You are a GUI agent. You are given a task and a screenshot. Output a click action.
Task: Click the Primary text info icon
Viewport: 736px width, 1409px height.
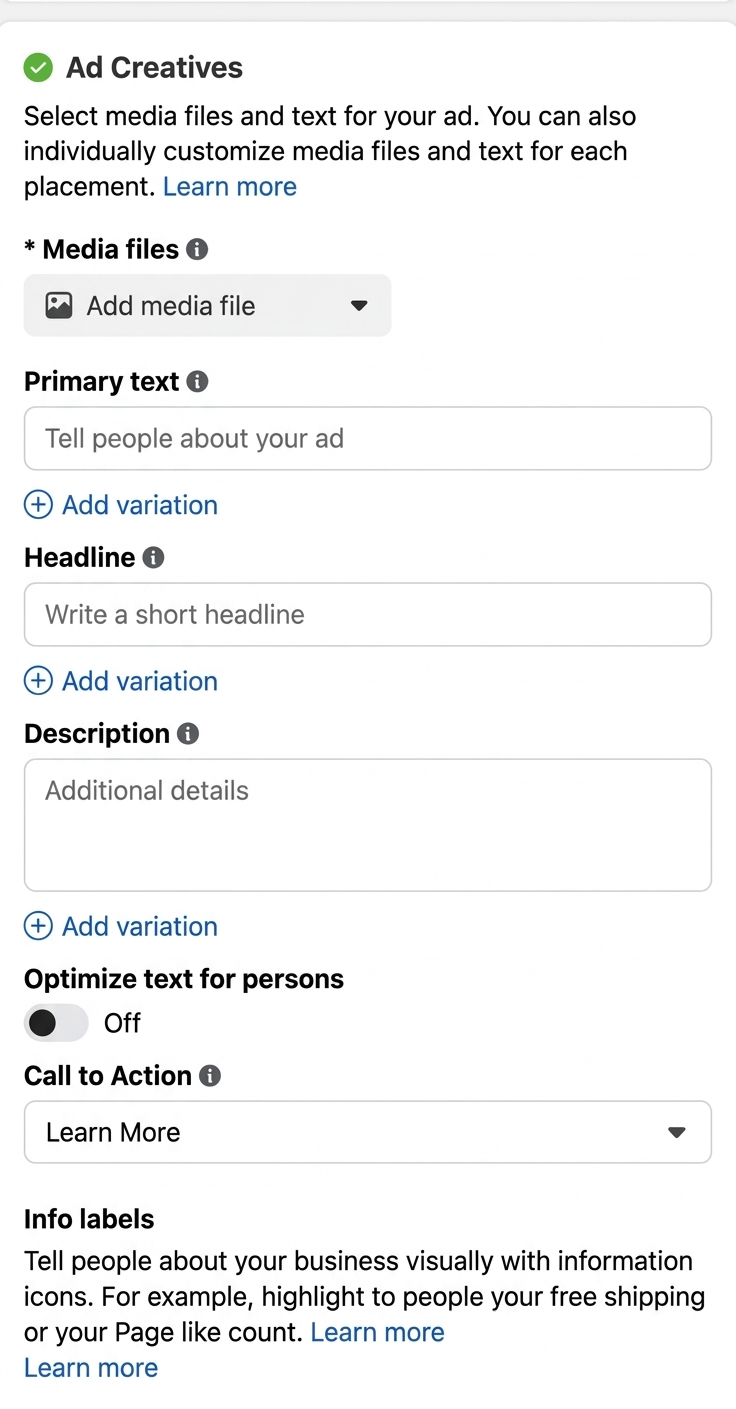(x=198, y=381)
